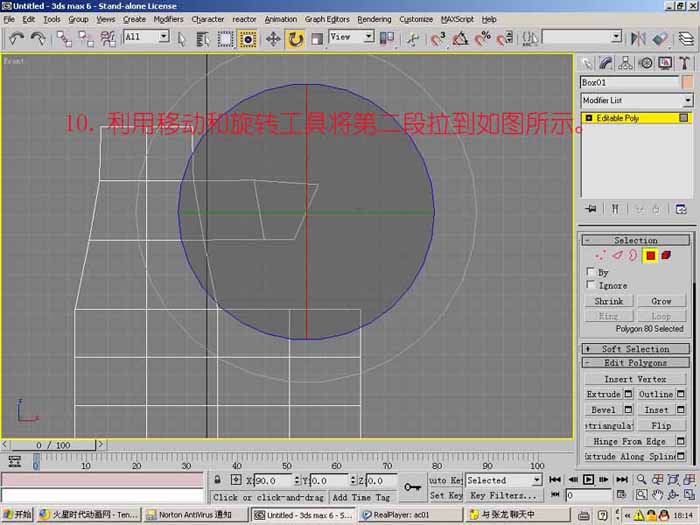Click the Mirror Selected Objects icon
This screenshot has height=525, width=700.
[638, 39]
